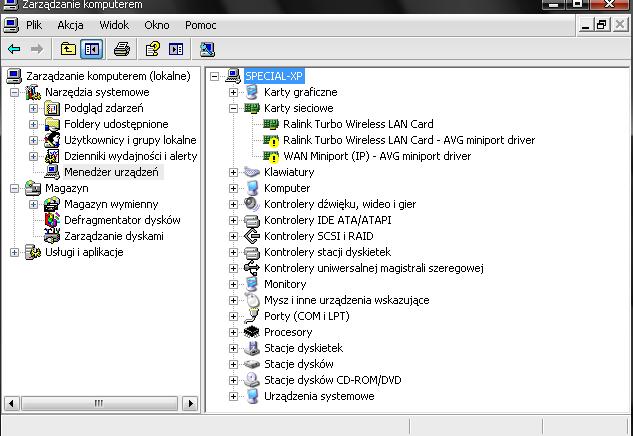
Task: Expand the Klawiatury category
Action: tap(233, 172)
